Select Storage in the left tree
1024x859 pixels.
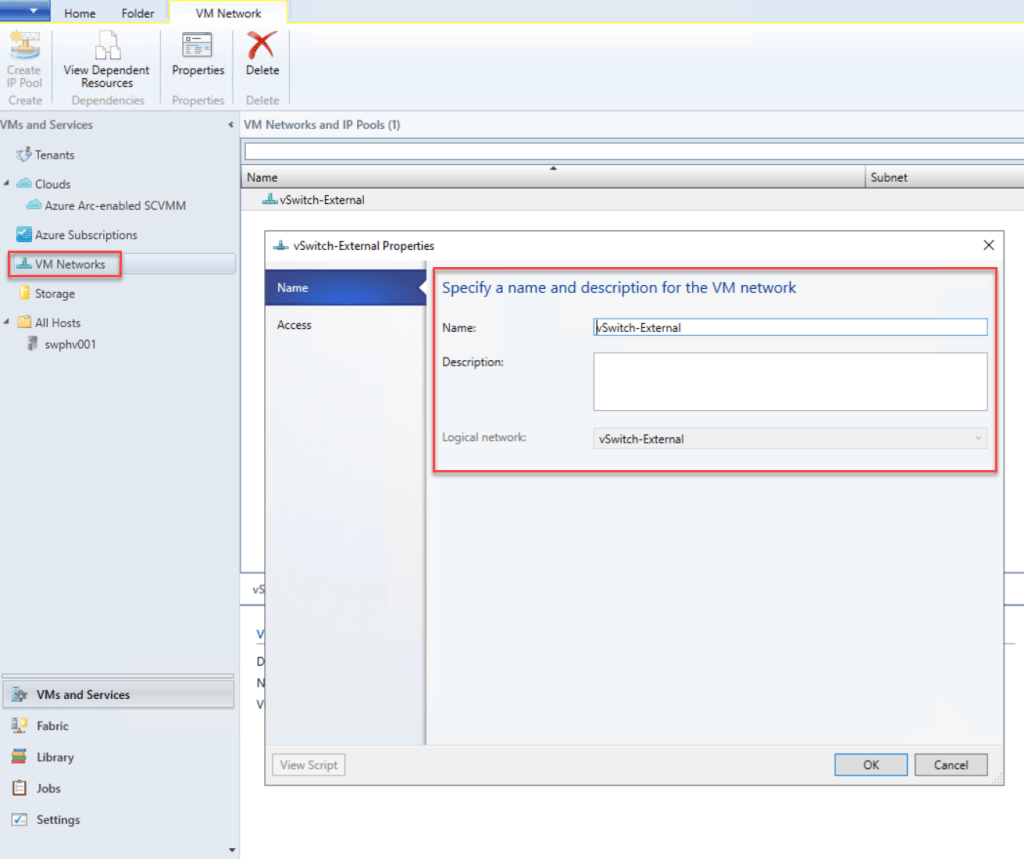click(x=54, y=294)
